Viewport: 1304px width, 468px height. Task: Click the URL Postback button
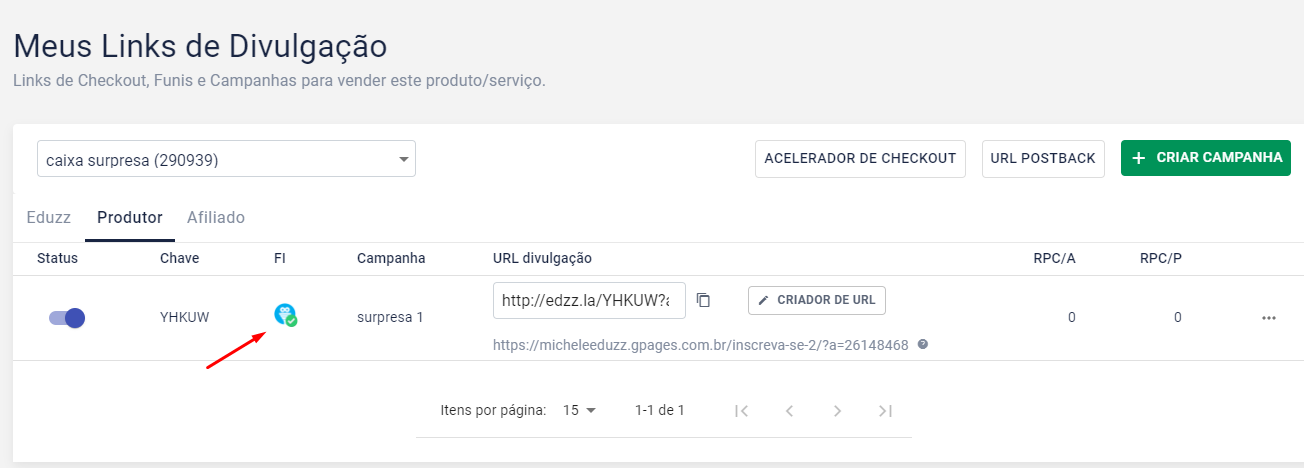[1043, 158]
